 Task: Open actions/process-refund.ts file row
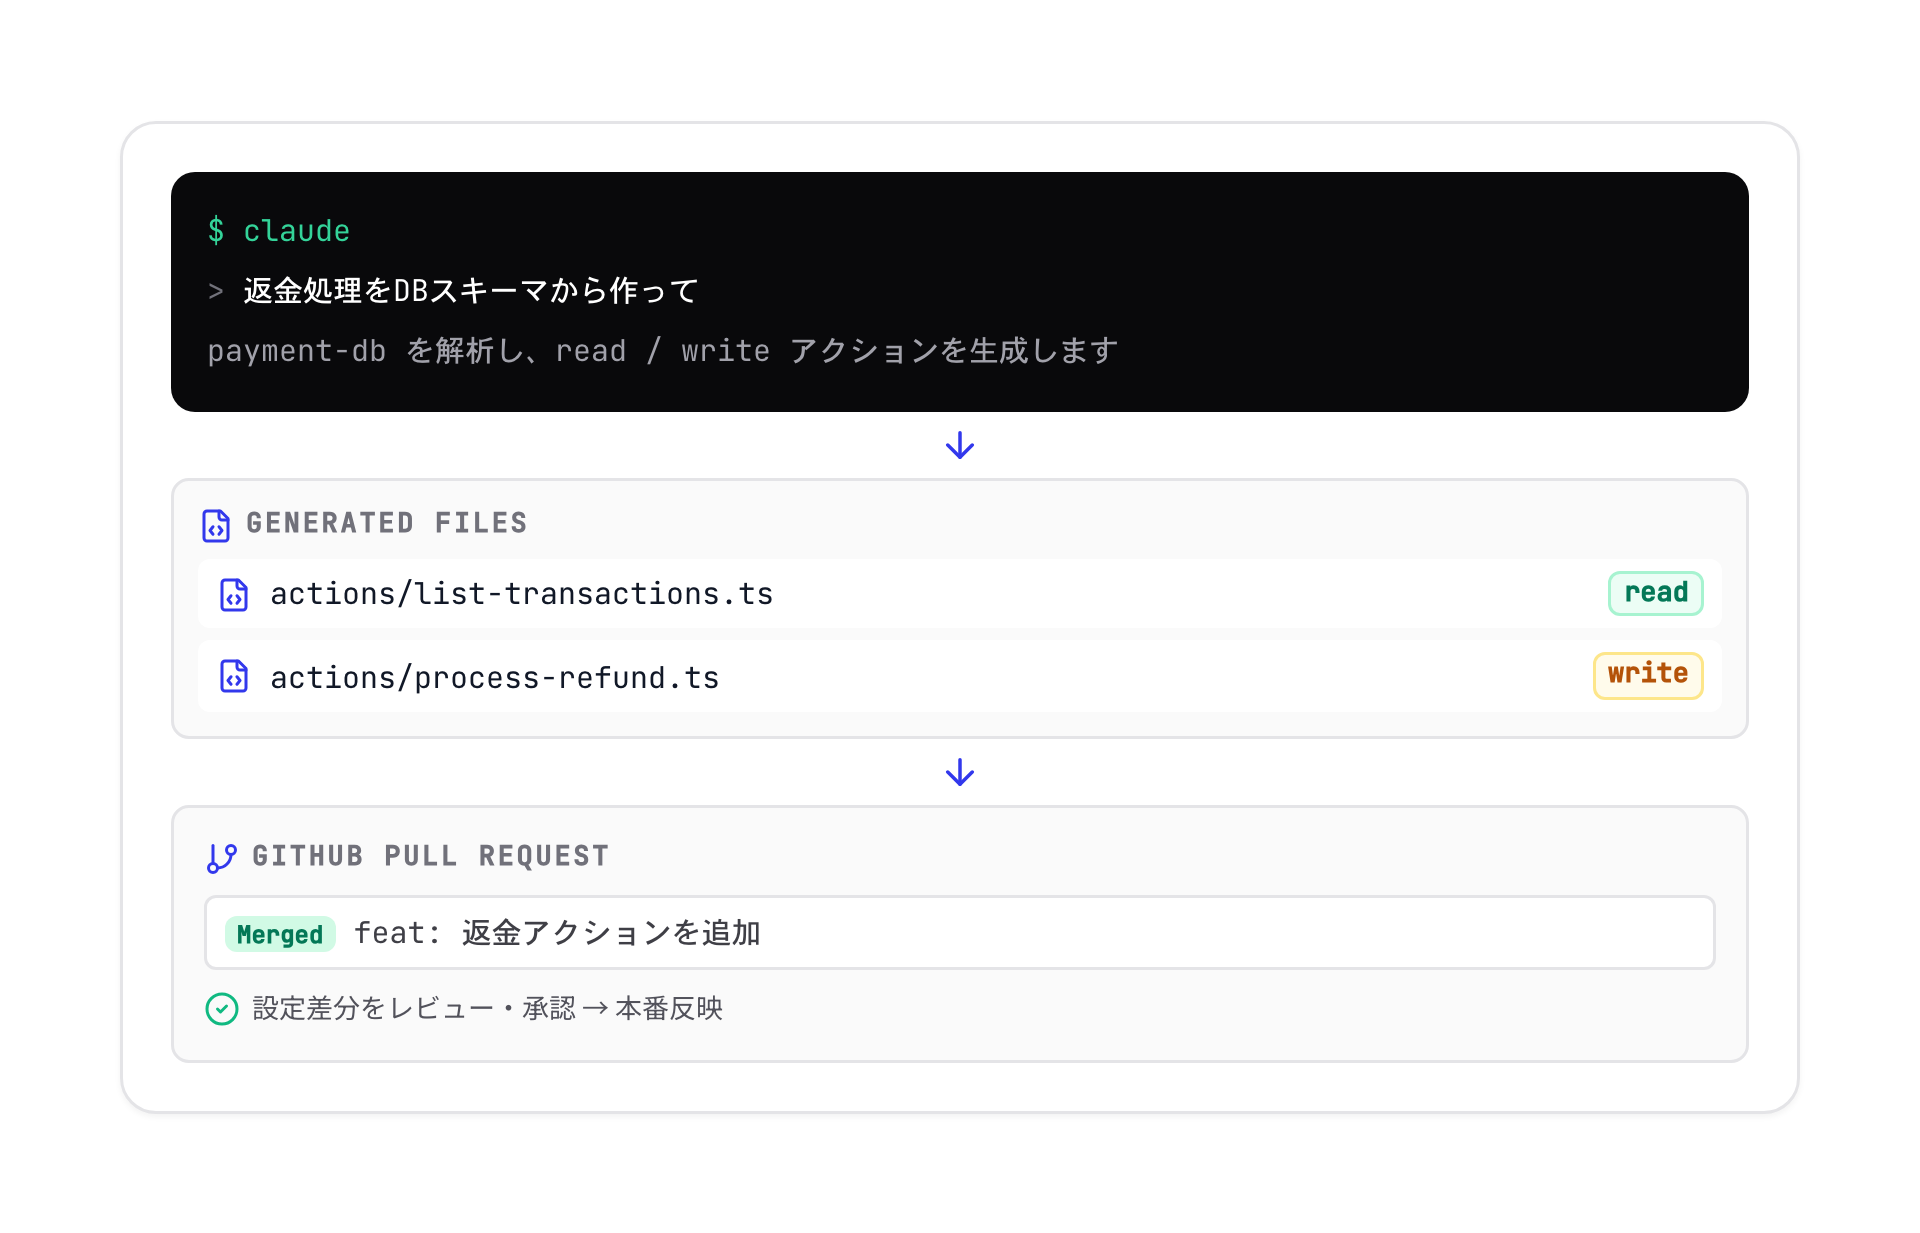click(x=960, y=676)
